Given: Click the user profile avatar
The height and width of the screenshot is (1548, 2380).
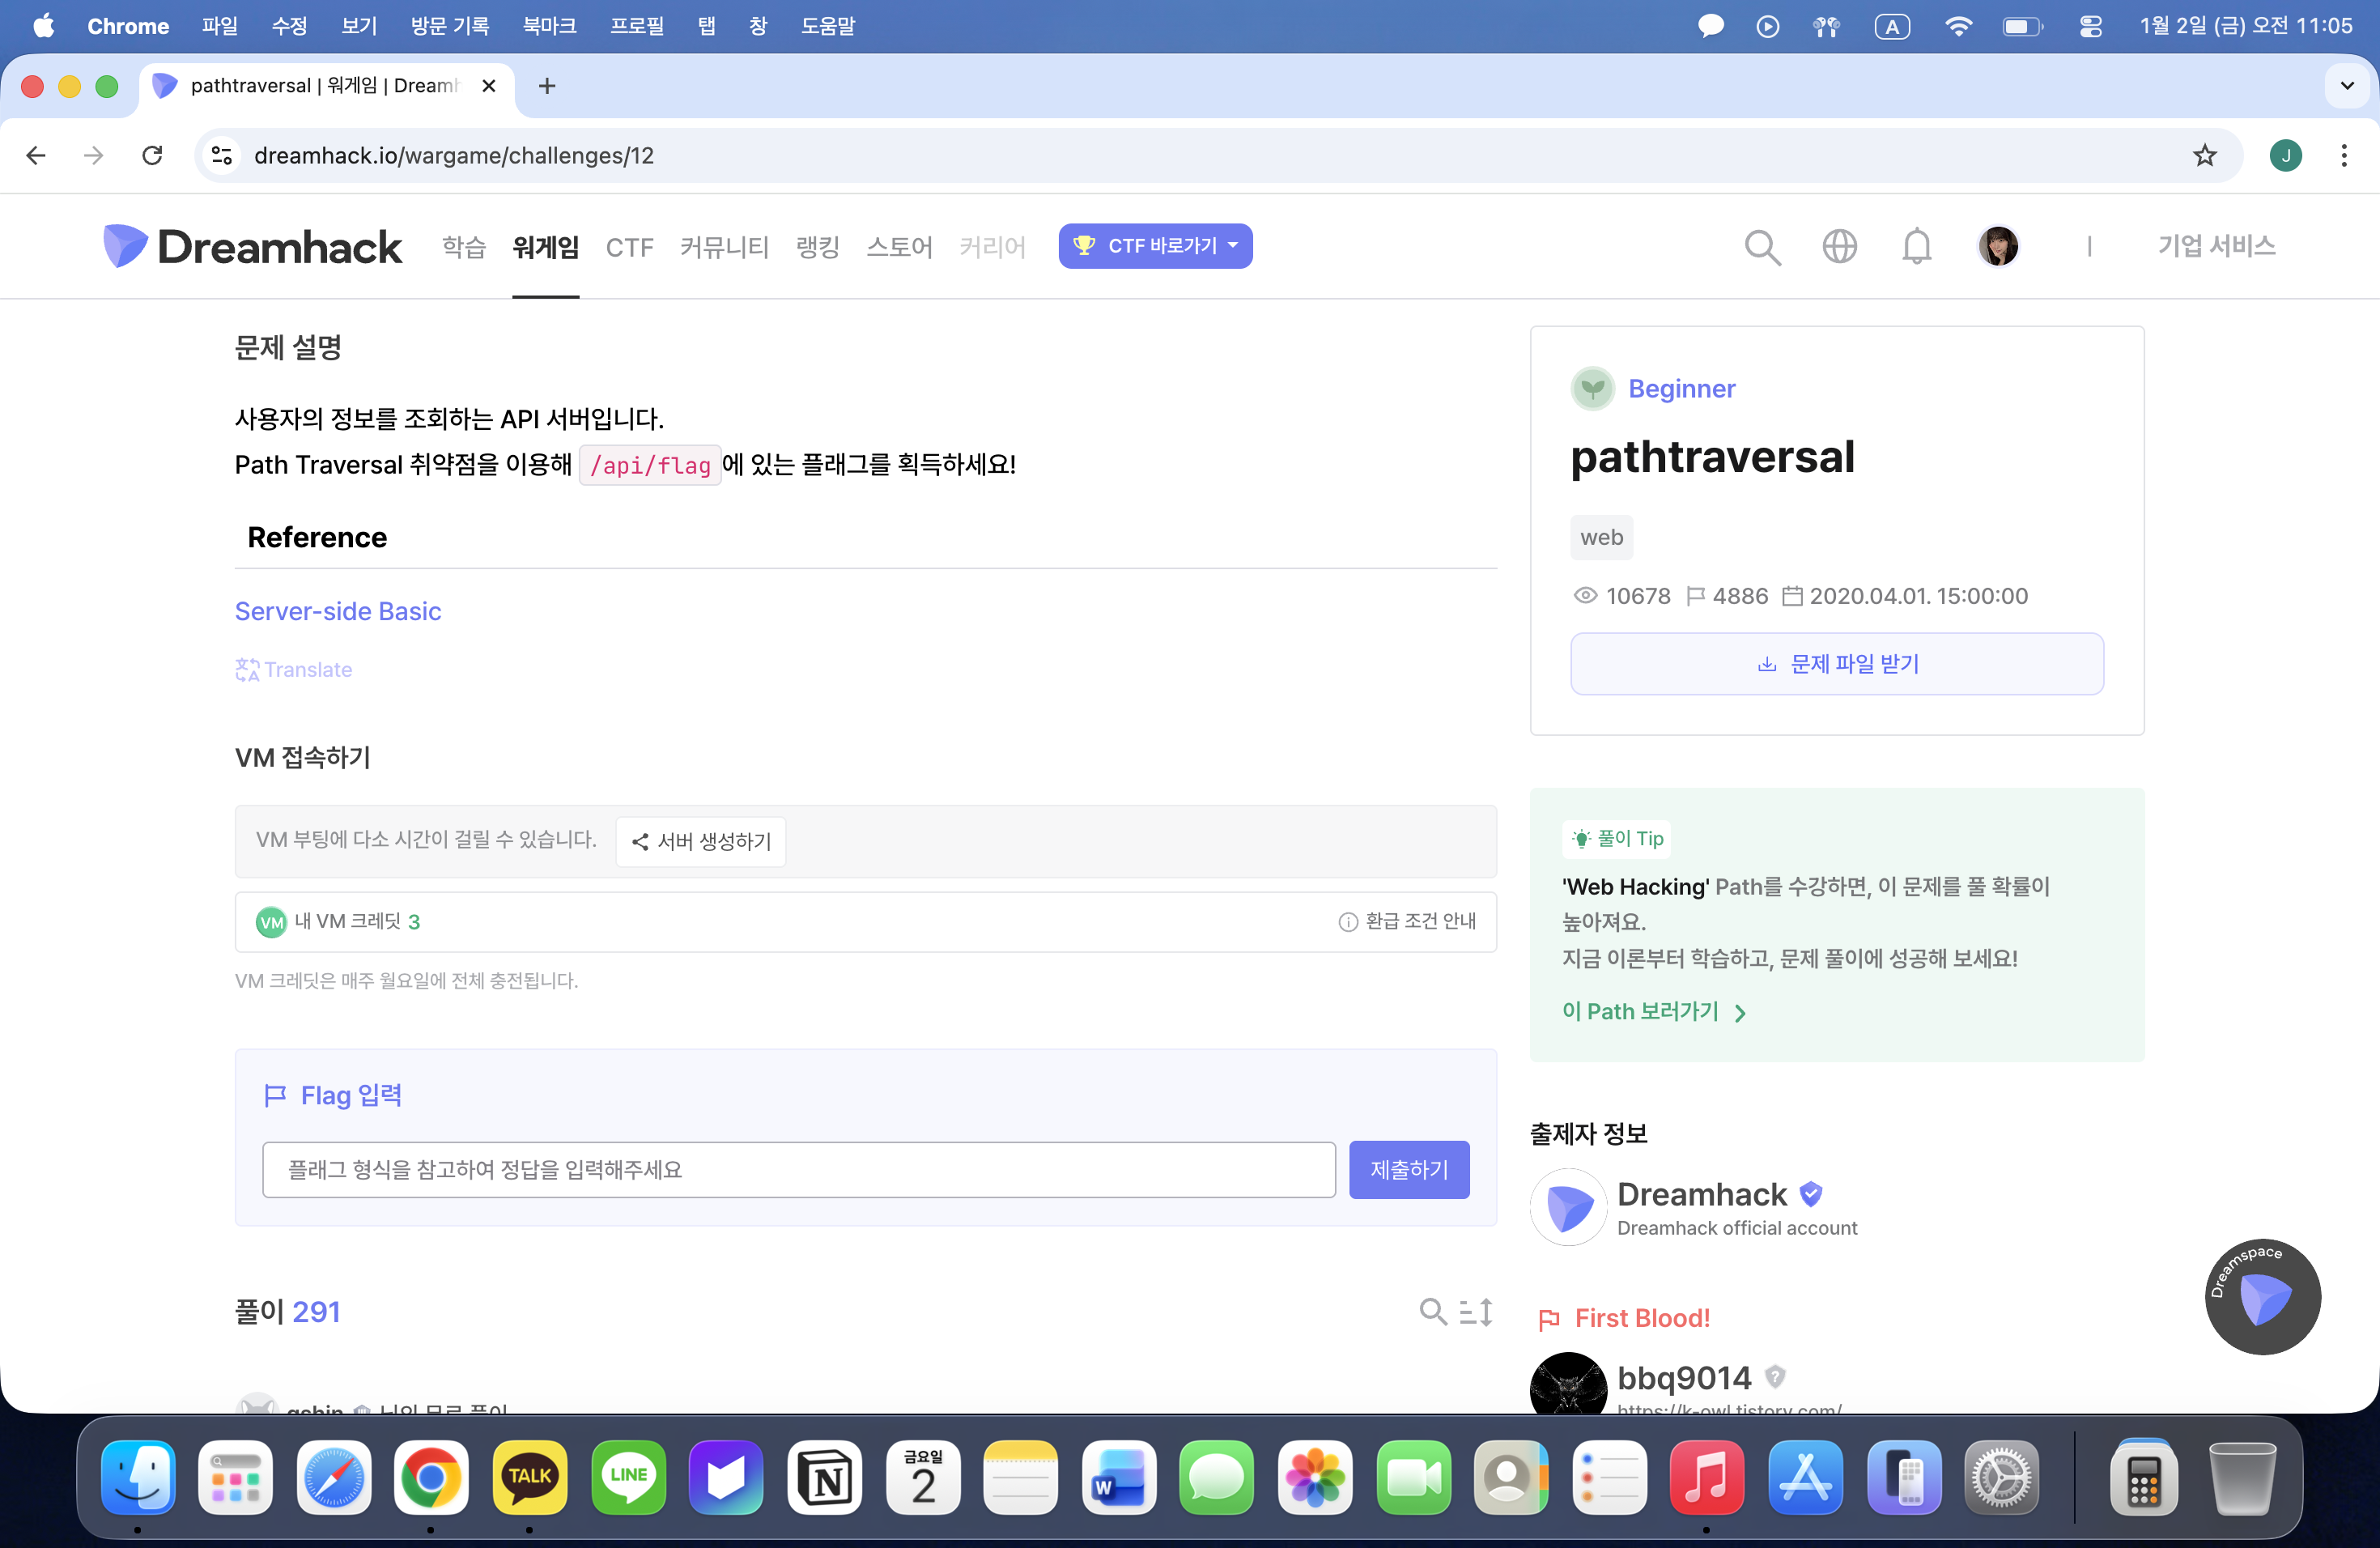Looking at the screenshot, I should pyautogui.click(x=1998, y=246).
